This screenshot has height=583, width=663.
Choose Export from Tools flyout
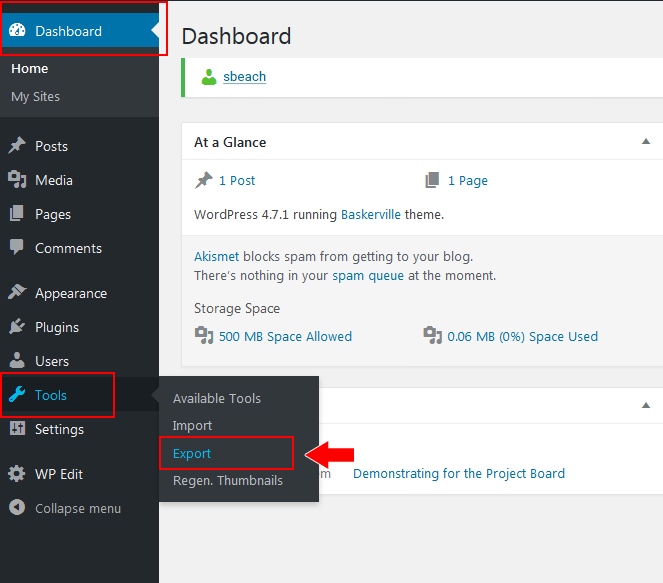[192, 453]
